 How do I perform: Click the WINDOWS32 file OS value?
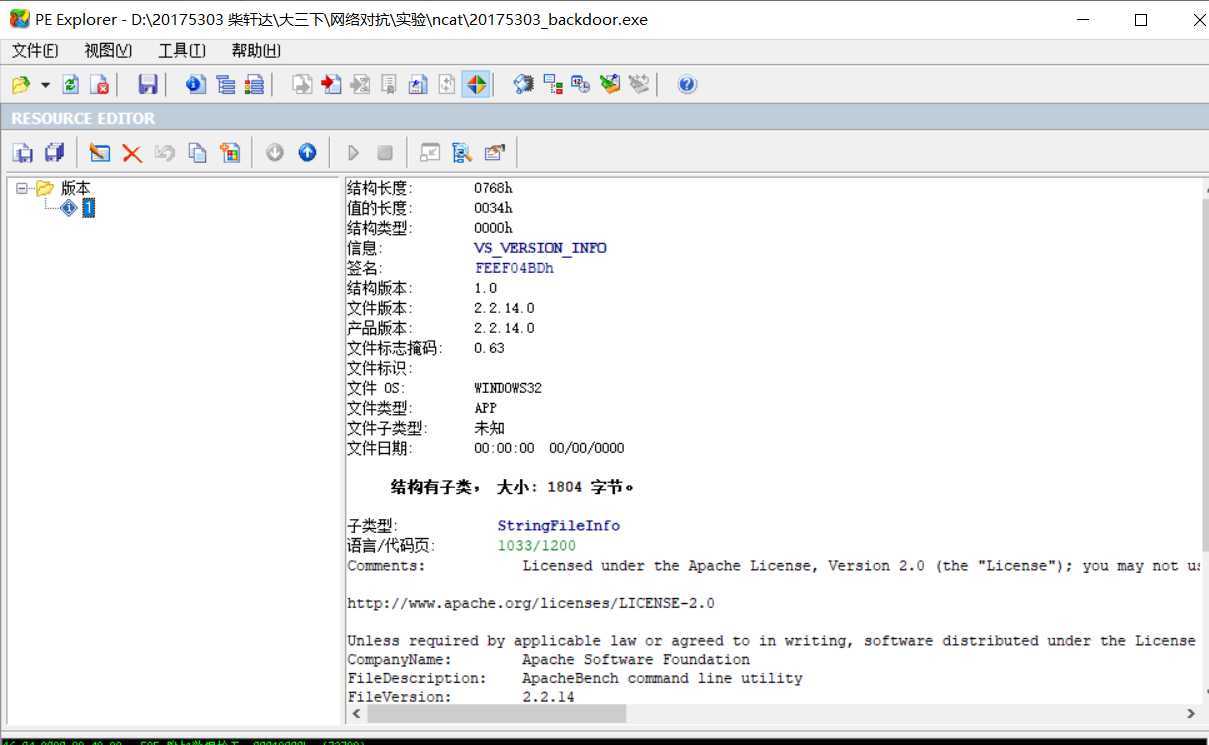[x=508, y=388]
